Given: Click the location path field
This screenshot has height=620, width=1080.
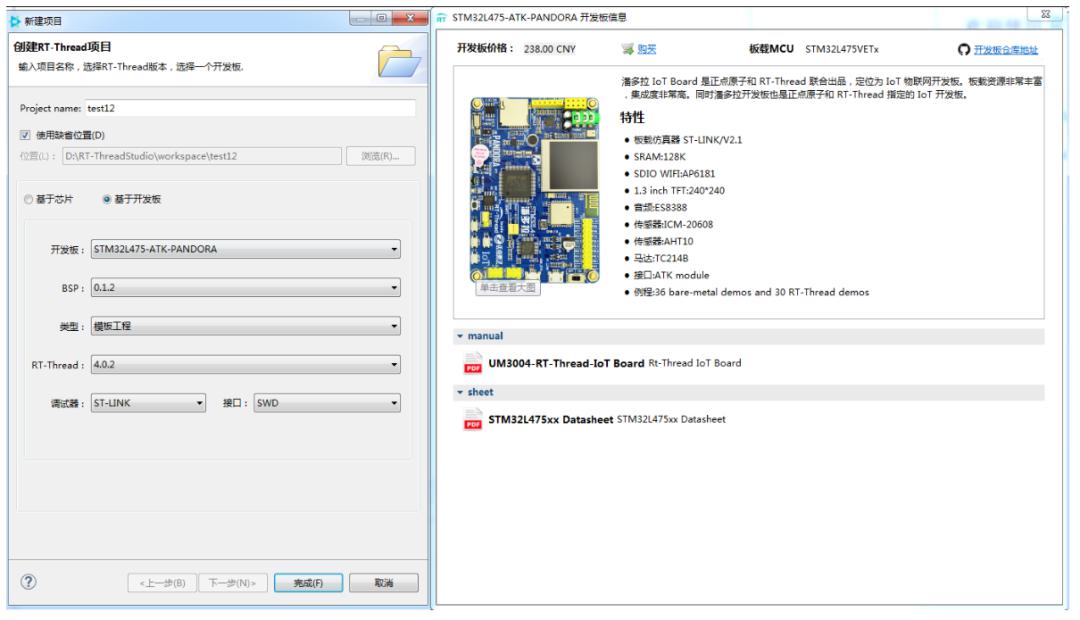Looking at the screenshot, I should pyautogui.click(x=202, y=156).
